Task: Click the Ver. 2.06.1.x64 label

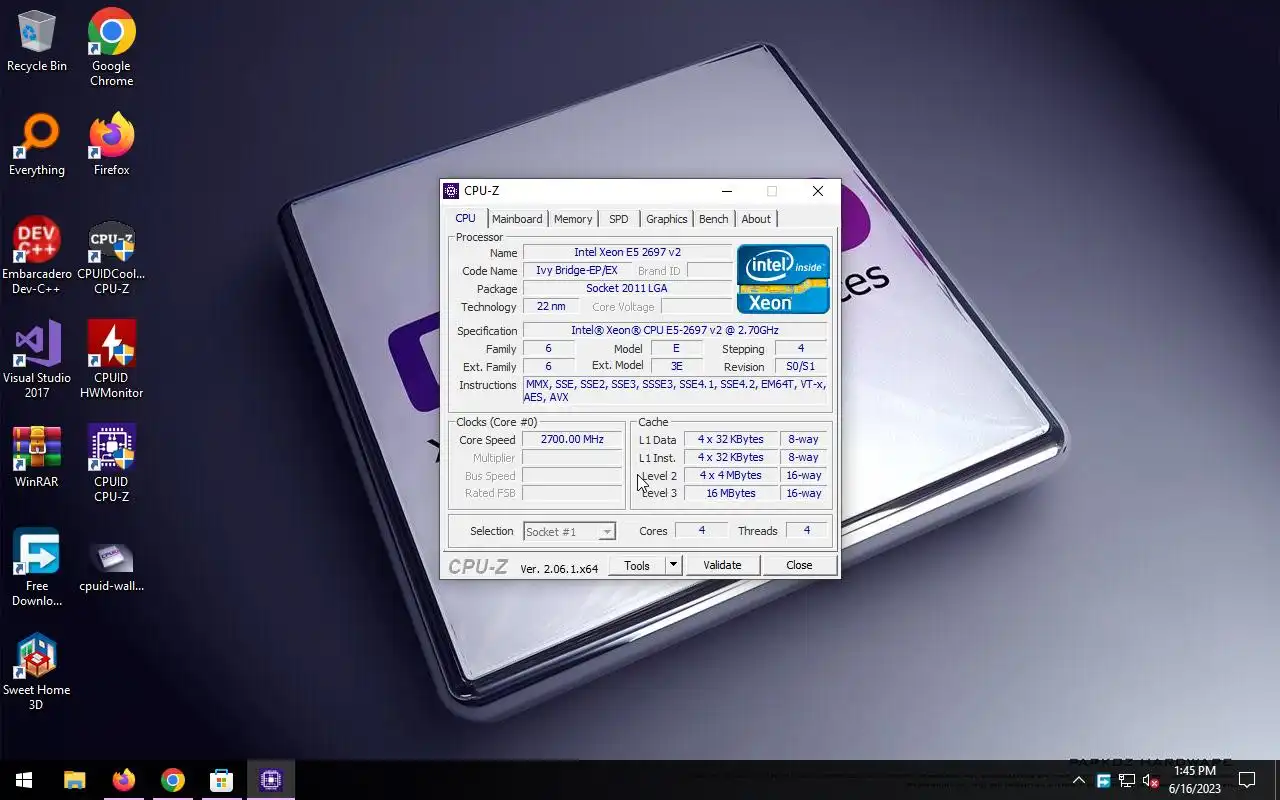Action: click(x=559, y=569)
